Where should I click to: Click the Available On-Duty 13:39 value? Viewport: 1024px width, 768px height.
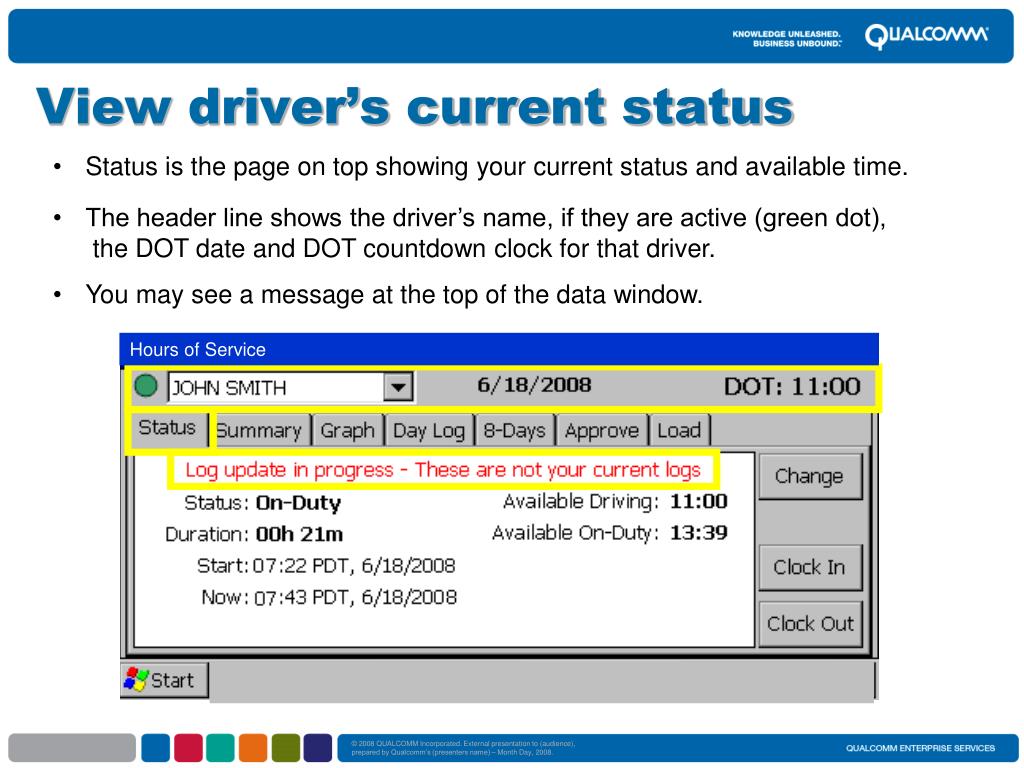click(699, 533)
